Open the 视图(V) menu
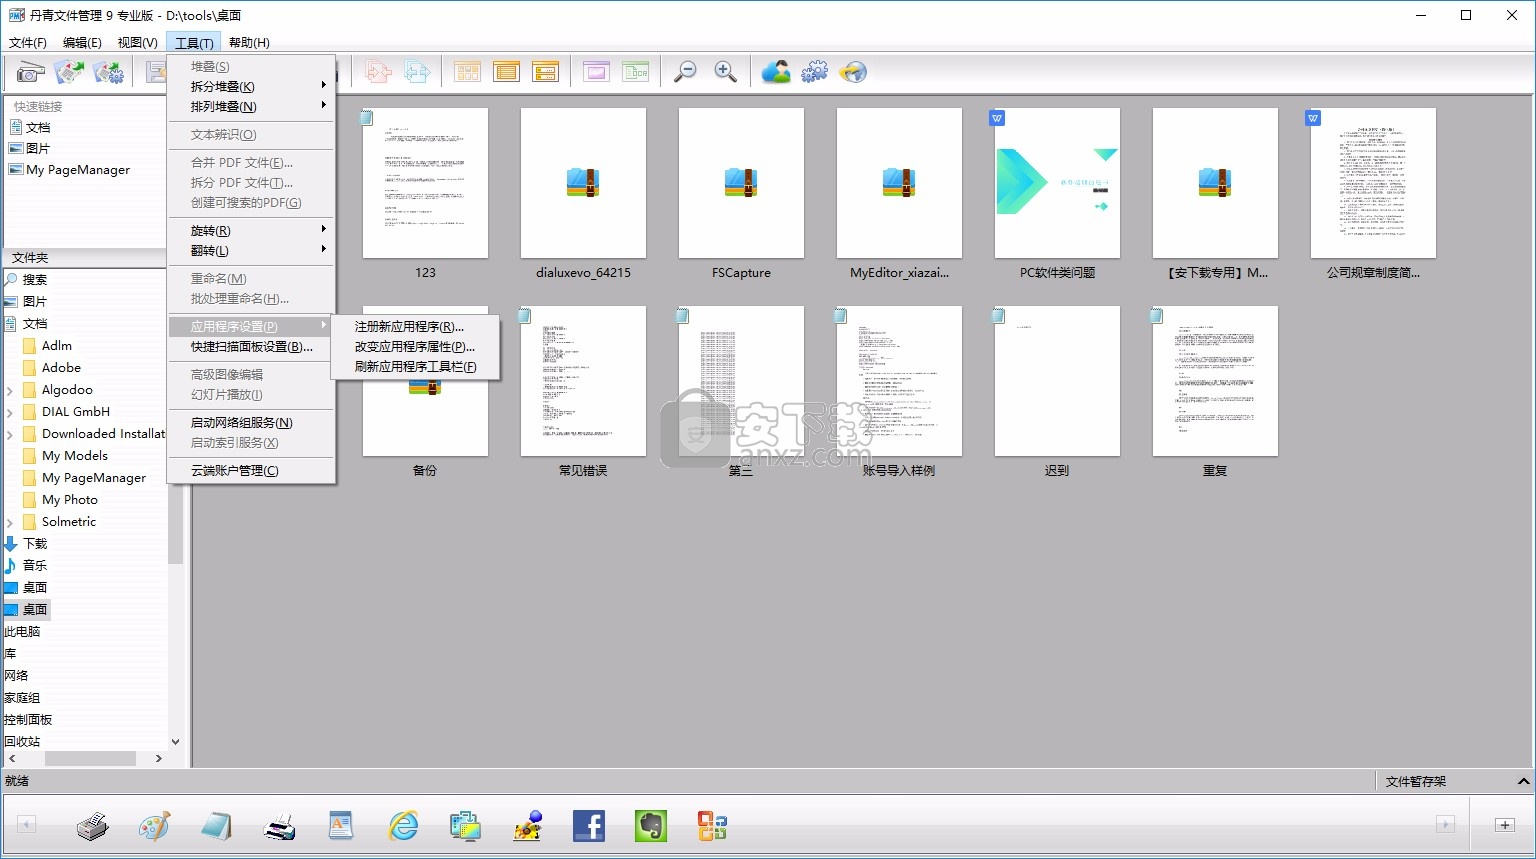 (x=137, y=42)
